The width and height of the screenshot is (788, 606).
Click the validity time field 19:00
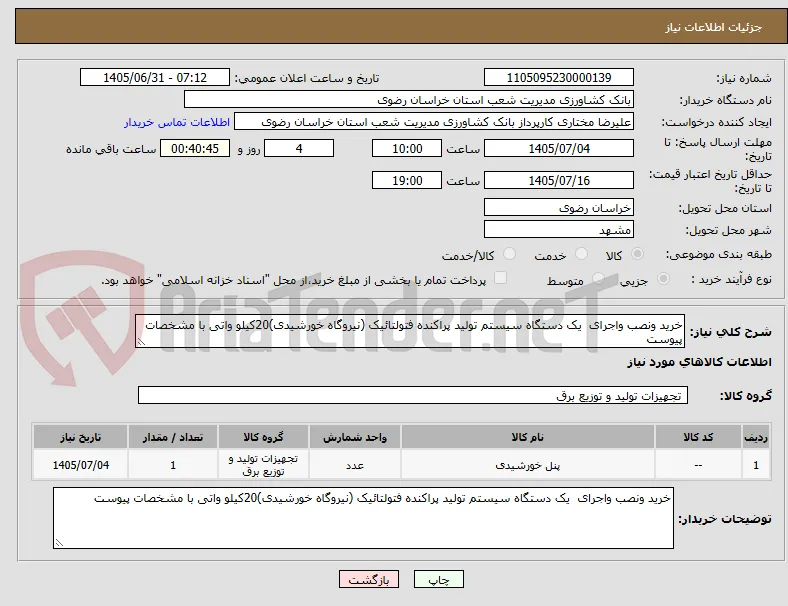407,180
